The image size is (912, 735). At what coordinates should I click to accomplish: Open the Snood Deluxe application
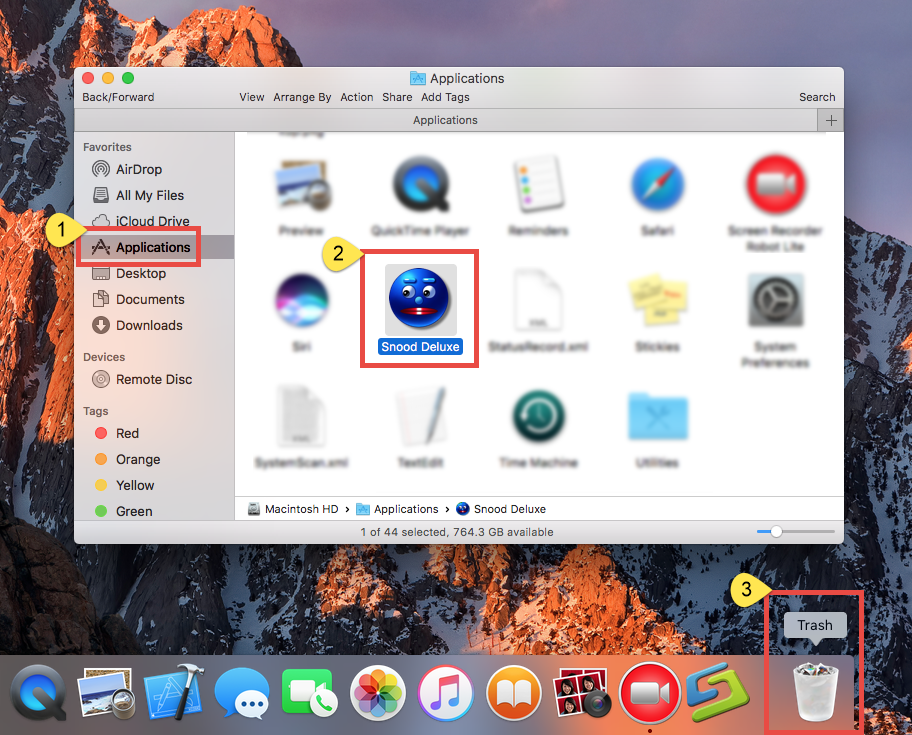418,298
